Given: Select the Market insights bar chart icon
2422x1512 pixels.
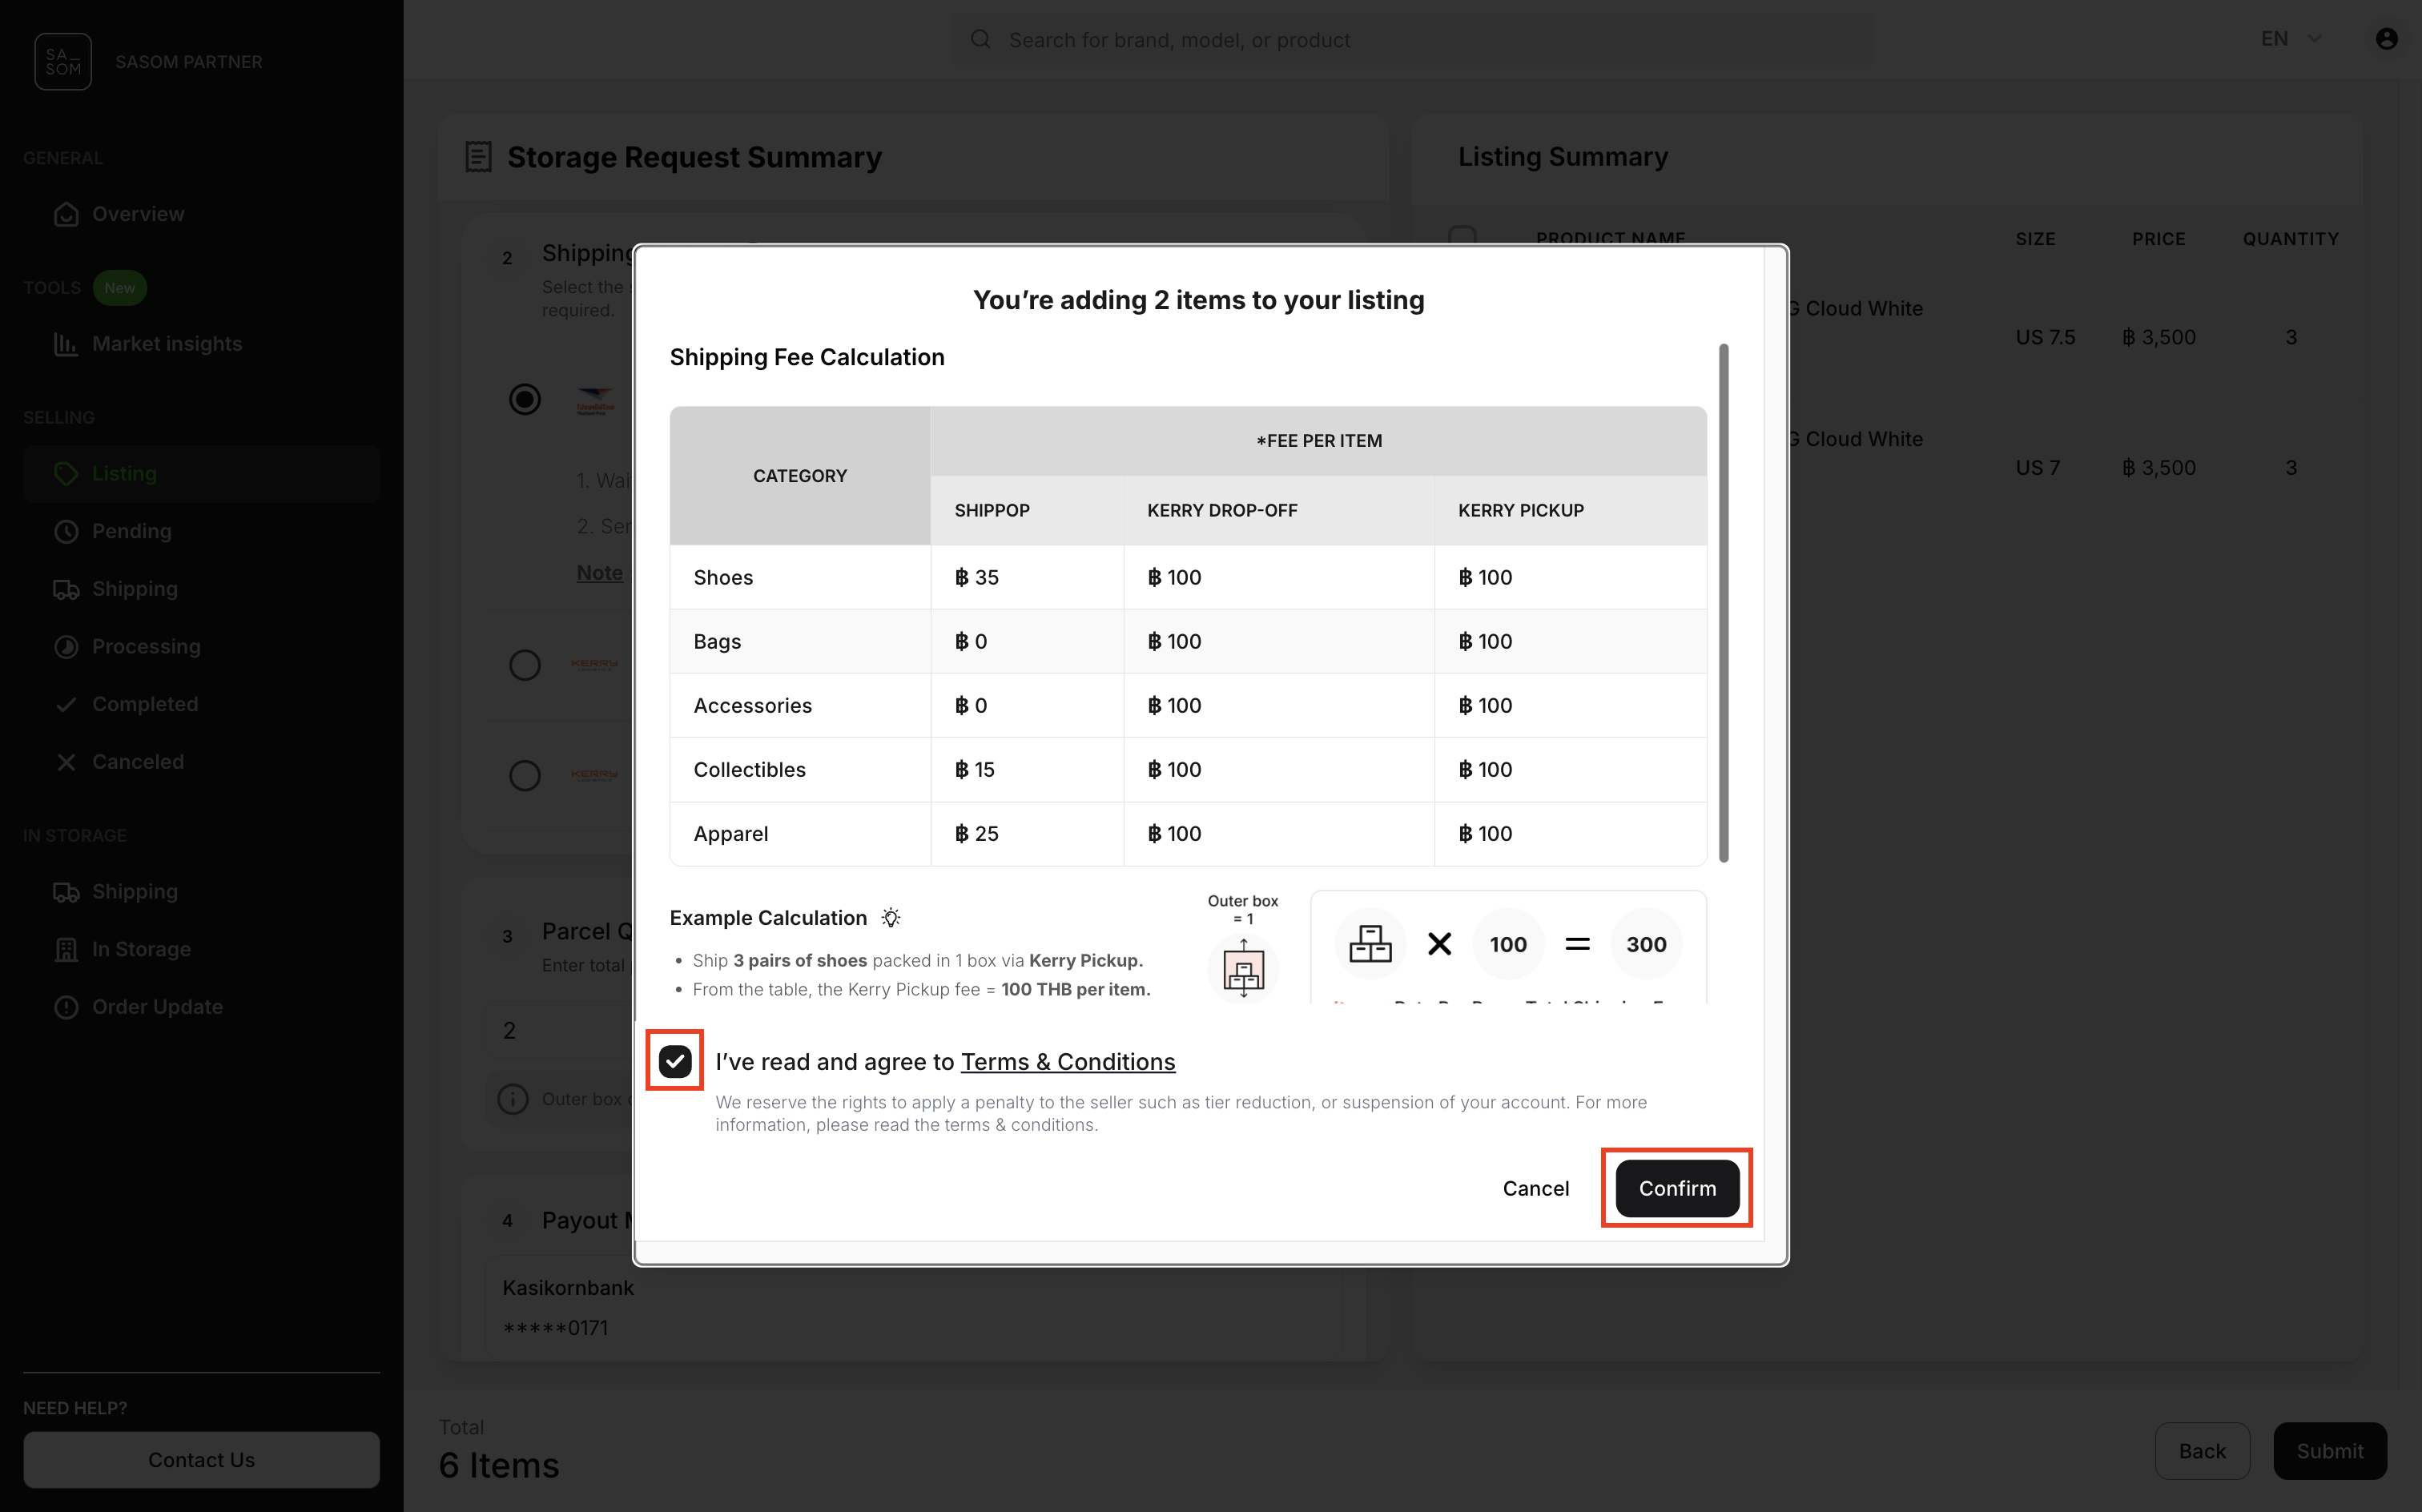Looking at the screenshot, I should click(x=65, y=343).
